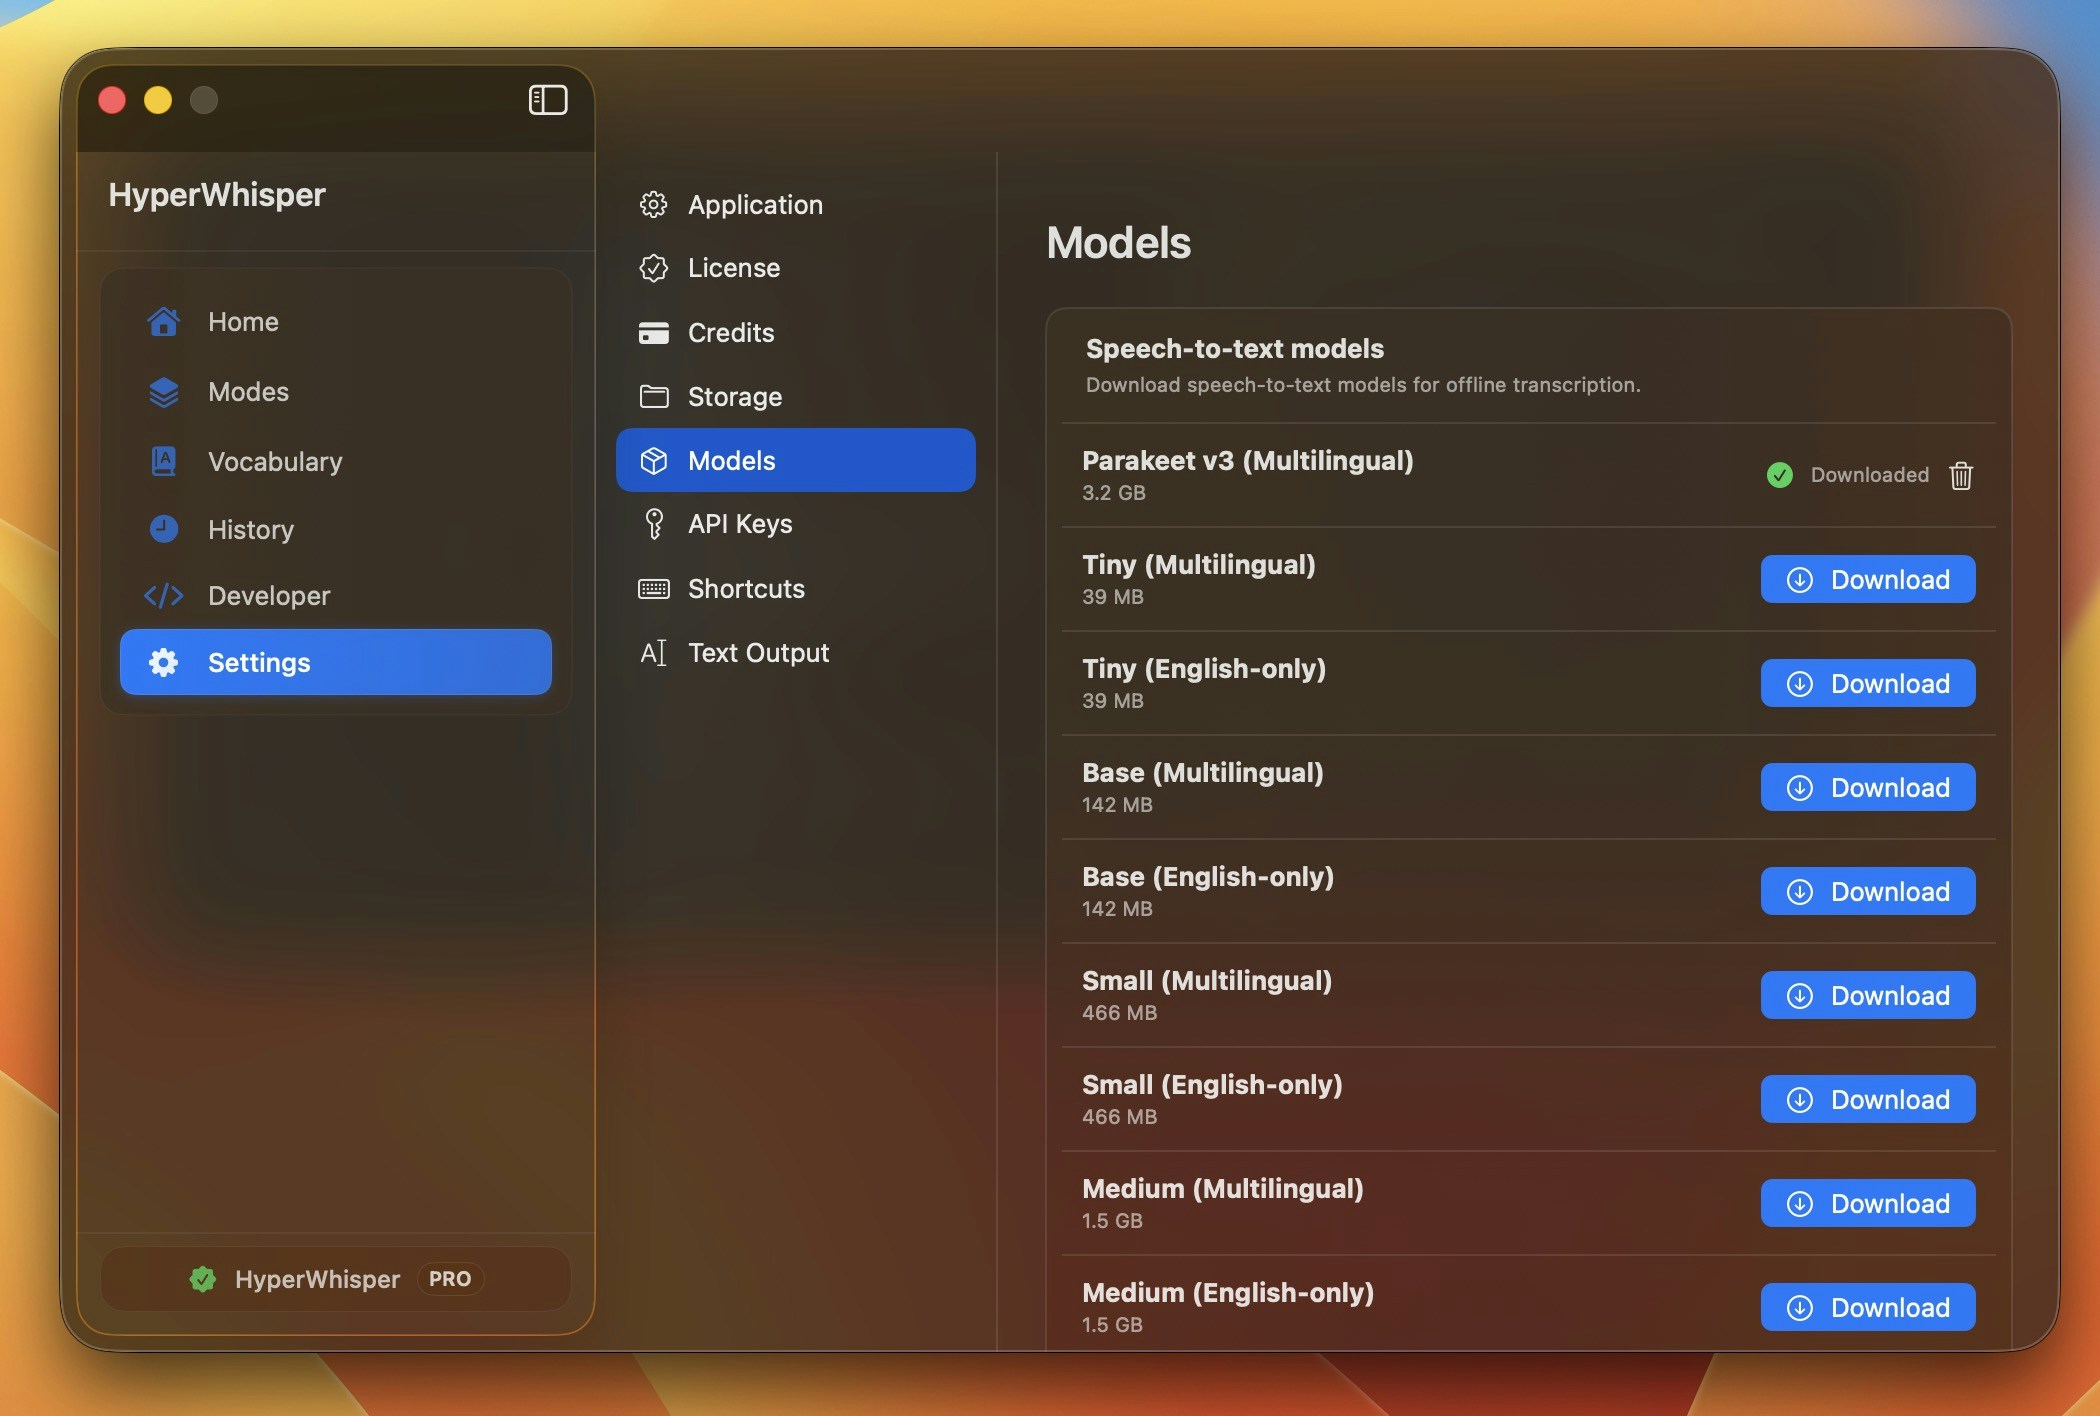Image resolution: width=2100 pixels, height=1416 pixels.
Task: Open the Application settings section
Action: pos(754,205)
